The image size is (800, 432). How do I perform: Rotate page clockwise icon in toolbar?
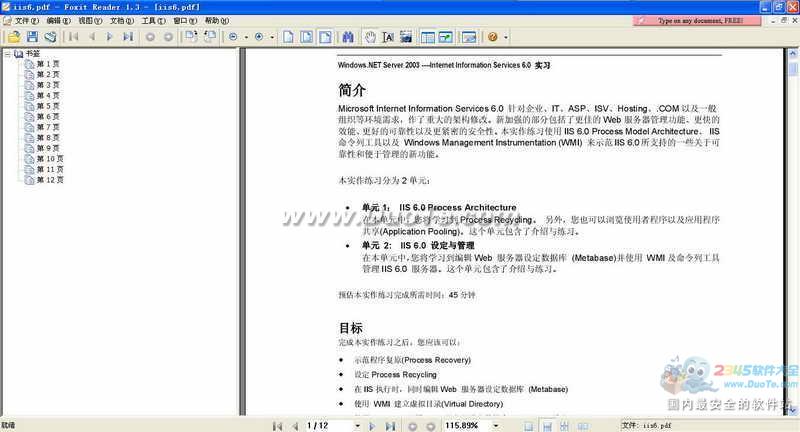[x=191, y=37]
